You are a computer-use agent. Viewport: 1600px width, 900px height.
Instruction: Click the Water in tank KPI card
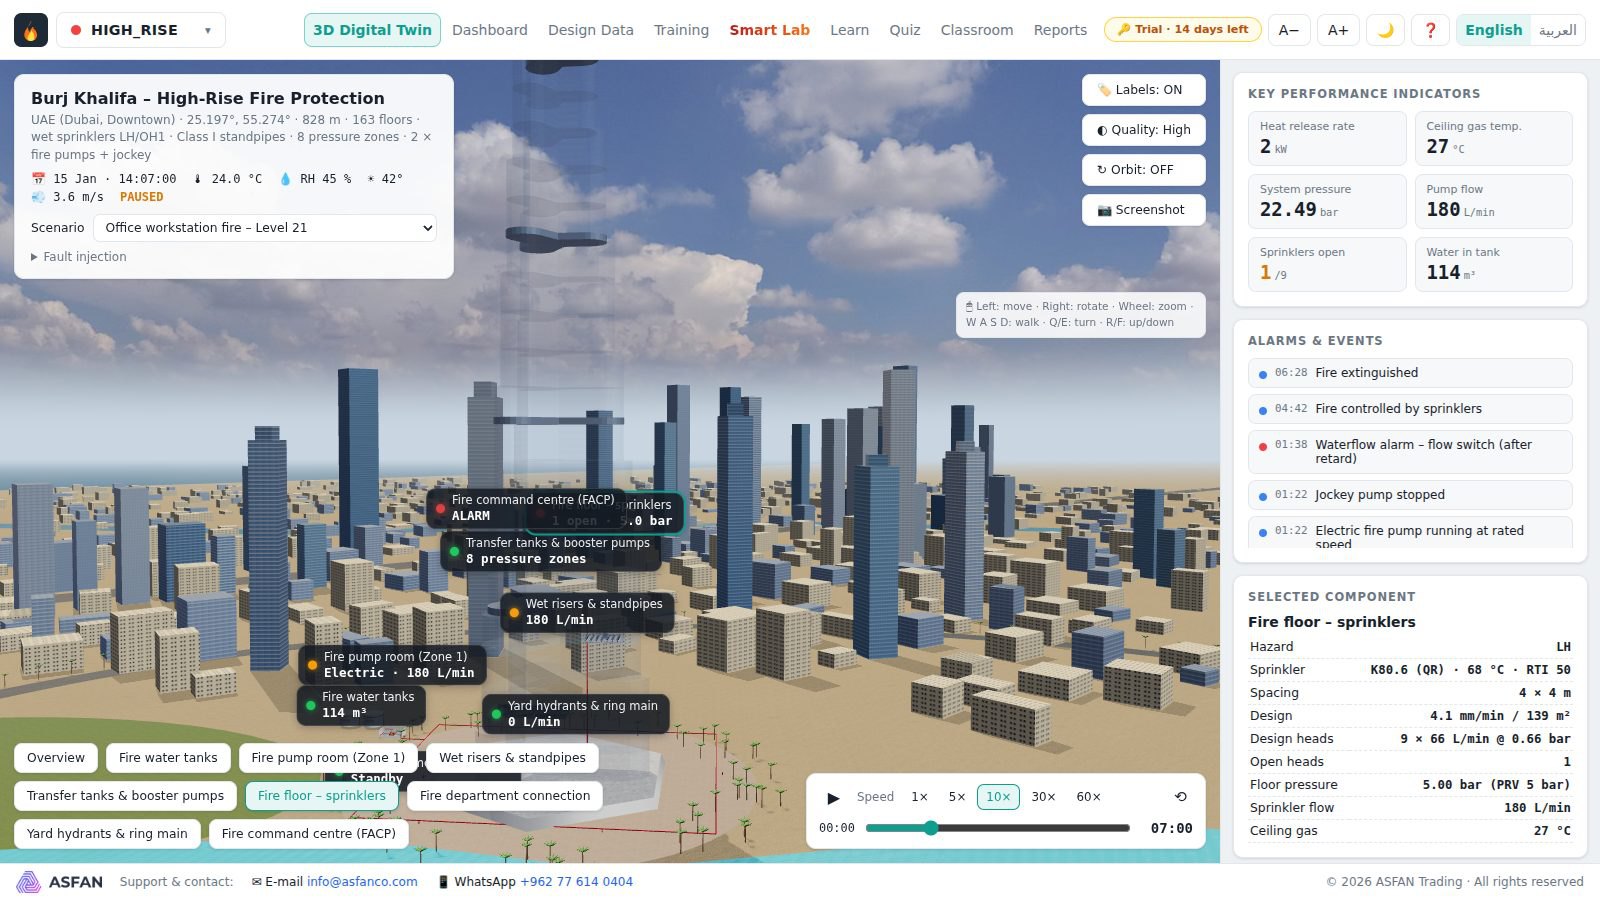[1493, 264]
